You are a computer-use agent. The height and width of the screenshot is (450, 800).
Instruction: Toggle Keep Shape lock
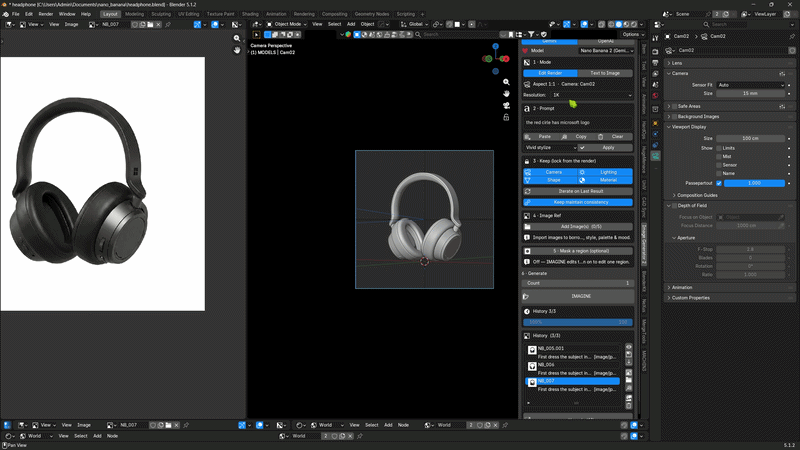550,180
